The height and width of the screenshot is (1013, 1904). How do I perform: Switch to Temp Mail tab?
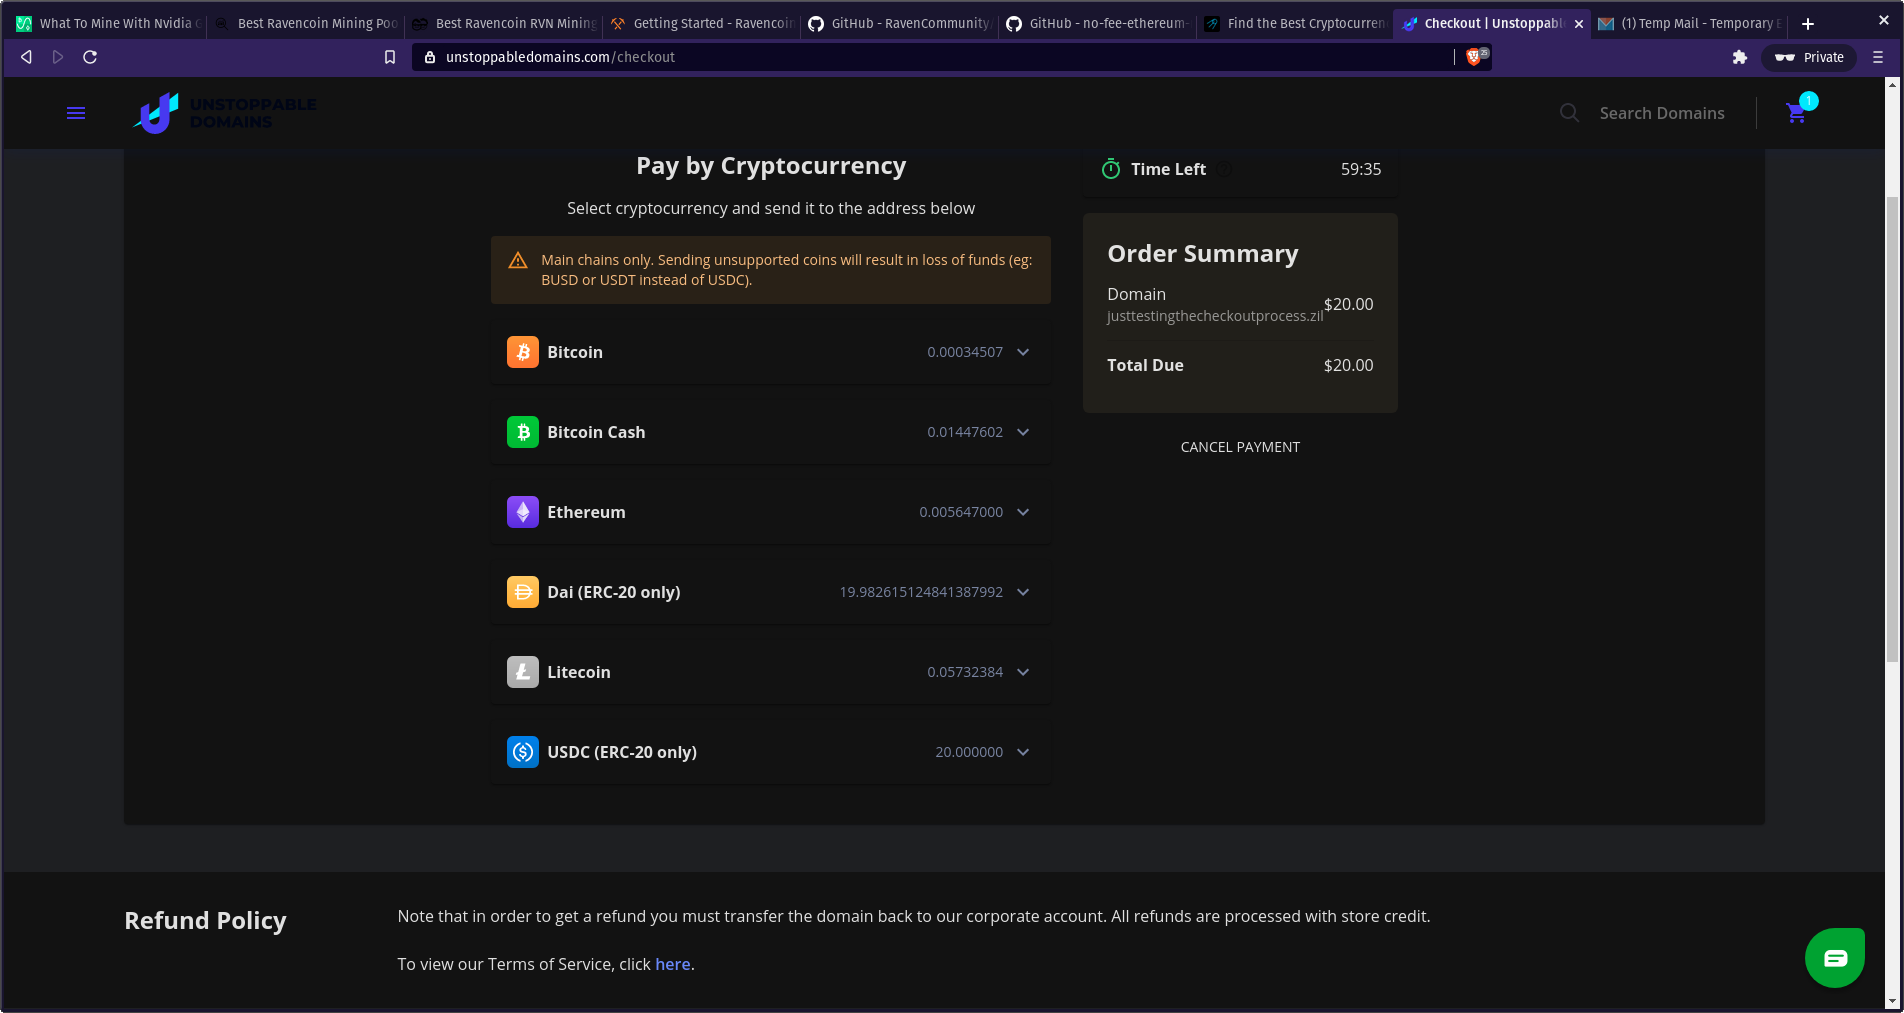click(x=1690, y=23)
